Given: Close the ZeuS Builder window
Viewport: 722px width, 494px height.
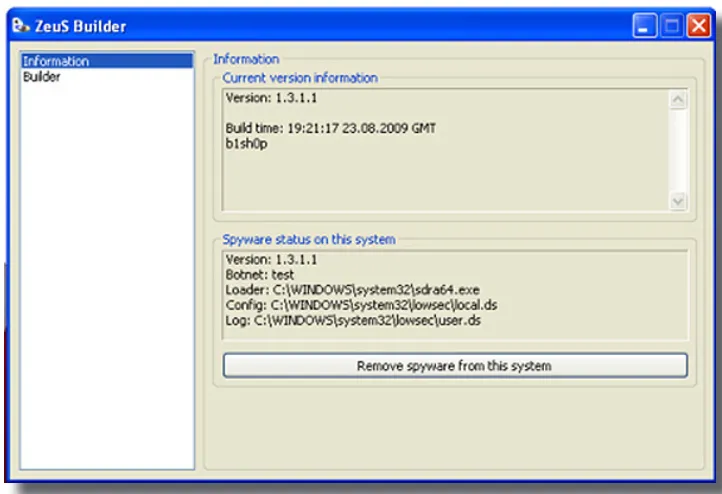Looking at the screenshot, I should (x=699, y=25).
